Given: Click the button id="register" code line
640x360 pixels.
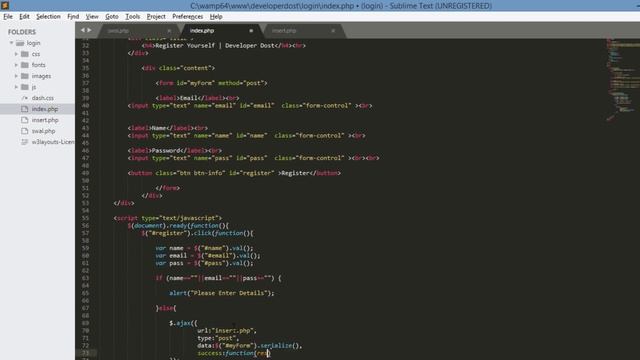Looking at the screenshot, I should (234, 173).
